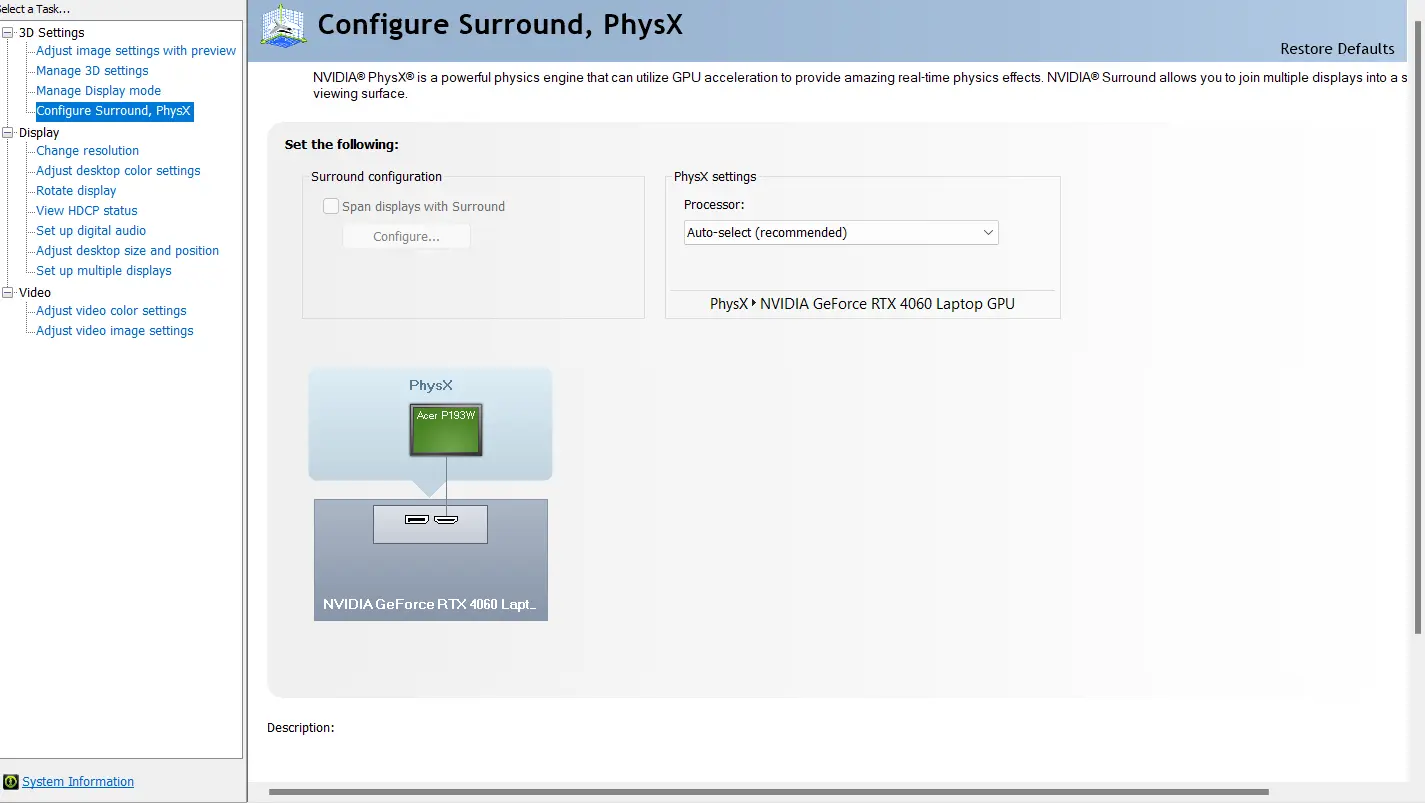Open the System Information link
The image size is (1425, 803).
click(x=78, y=782)
